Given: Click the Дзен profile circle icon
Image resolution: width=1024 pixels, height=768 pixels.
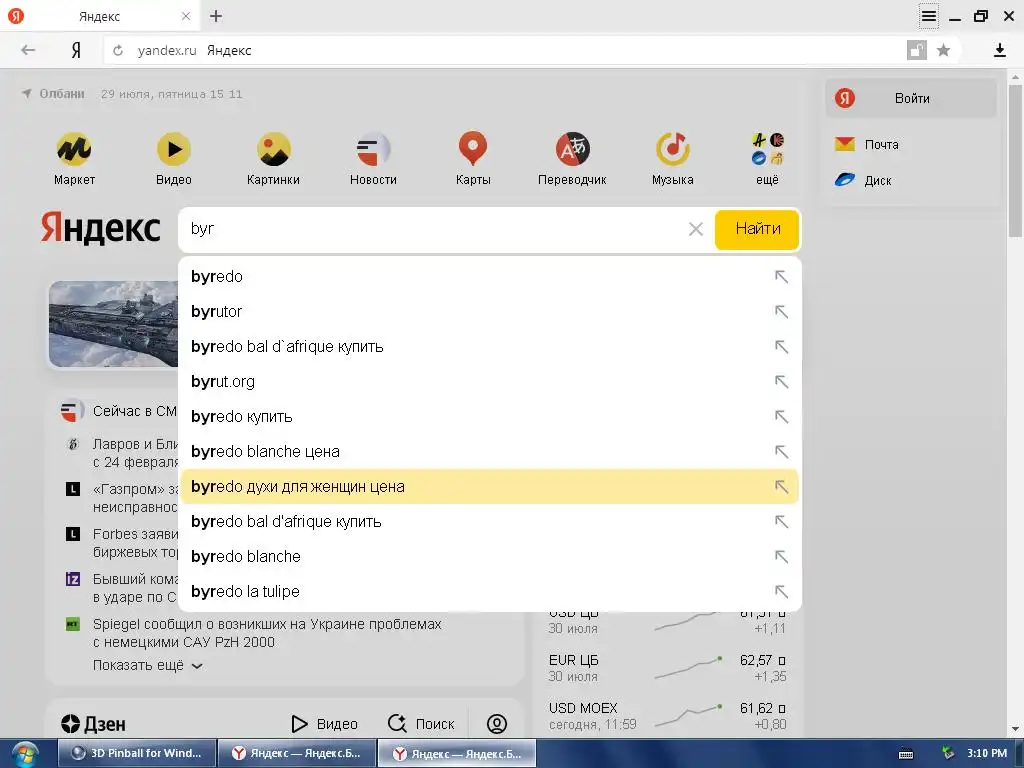Looking at the screenshot, I should click(x=497, y=724).
